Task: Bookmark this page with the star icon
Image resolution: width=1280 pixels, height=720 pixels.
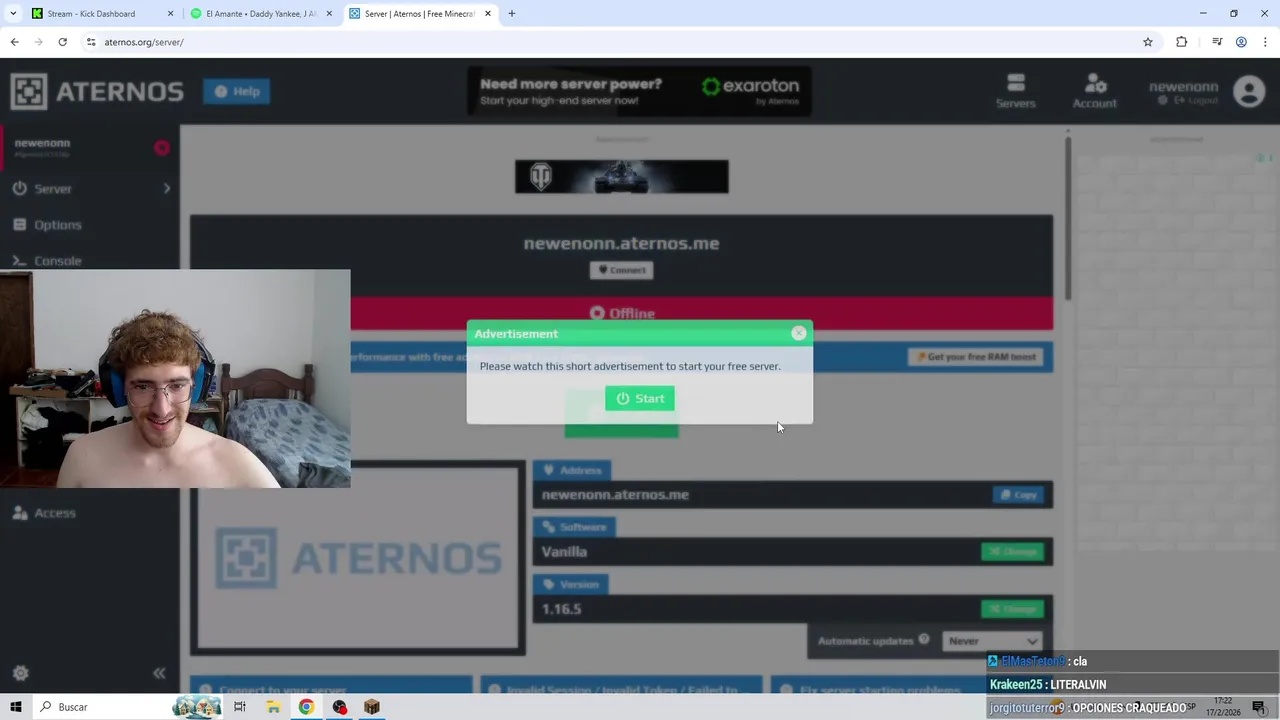Action: click(x=1148, y=42)
